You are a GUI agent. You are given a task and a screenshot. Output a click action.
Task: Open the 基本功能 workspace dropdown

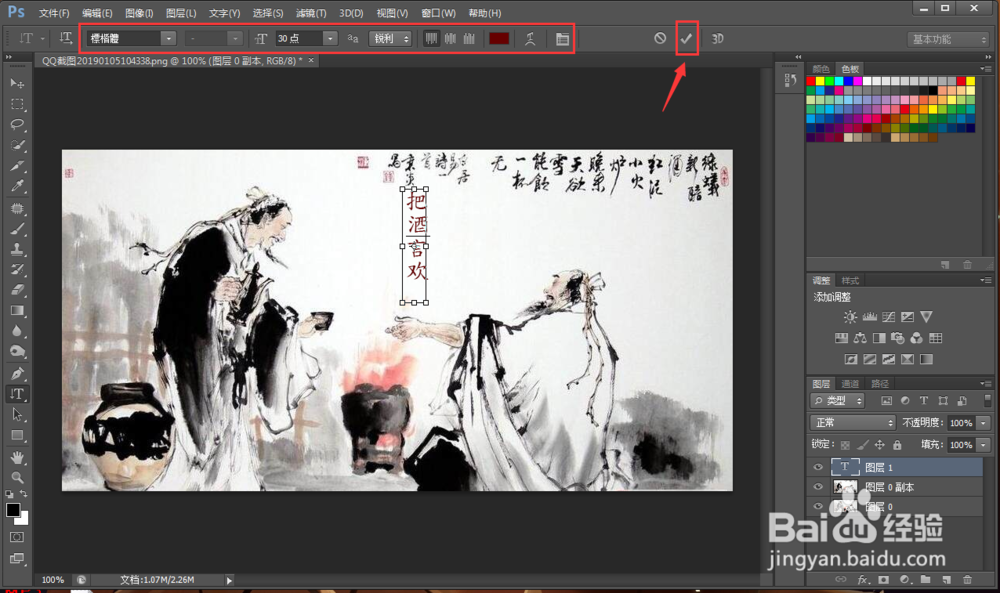pos(948,40)
